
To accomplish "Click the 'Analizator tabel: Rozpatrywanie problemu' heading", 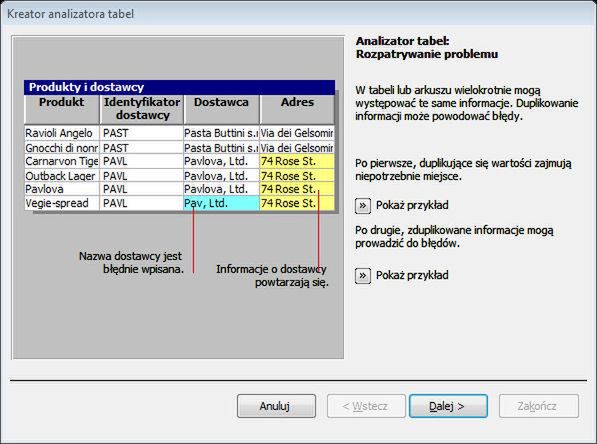I will point(427,48).
